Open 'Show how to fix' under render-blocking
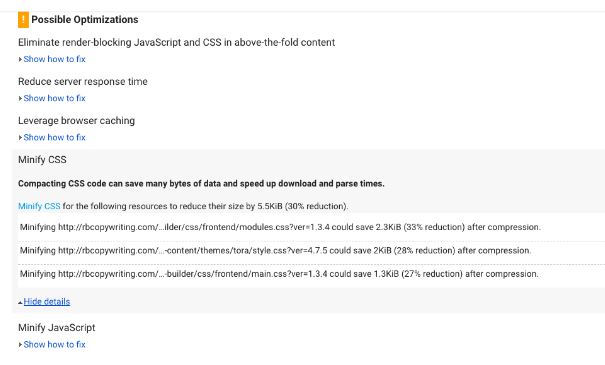The image size is (605, 365). click(x=54, y=59)
